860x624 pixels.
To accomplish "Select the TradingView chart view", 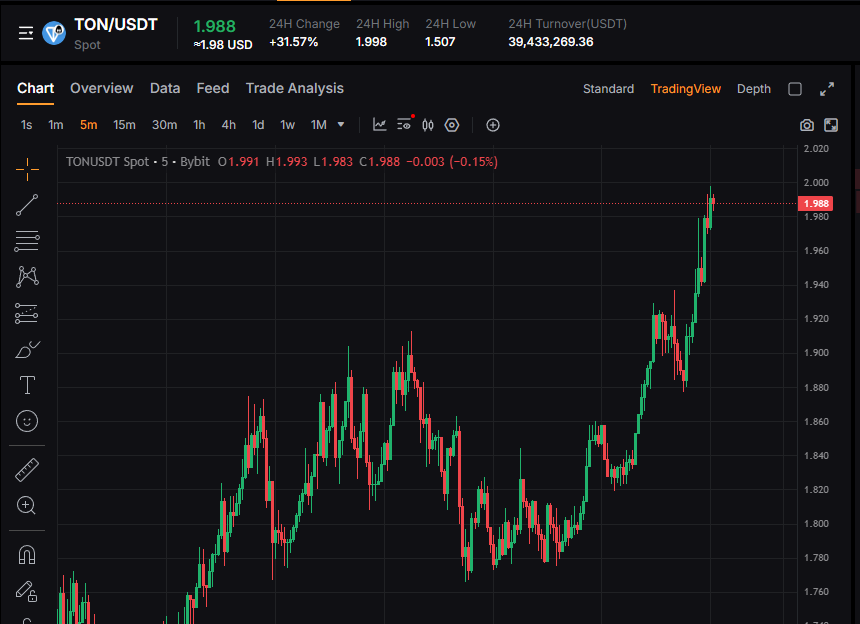I will click(686, 89).
